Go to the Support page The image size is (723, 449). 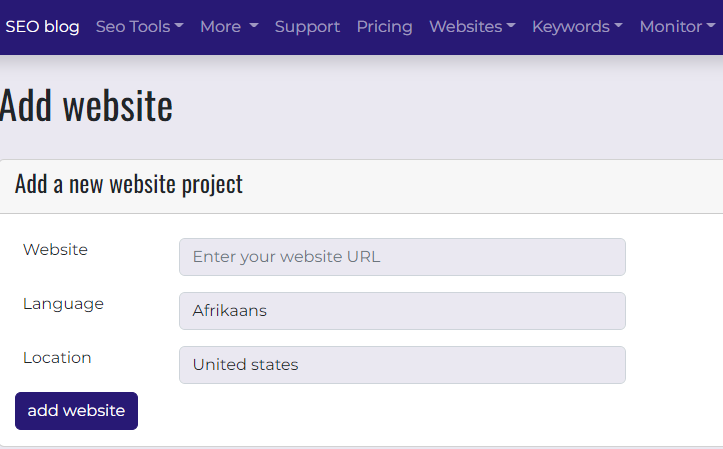[x=307, y=27]
